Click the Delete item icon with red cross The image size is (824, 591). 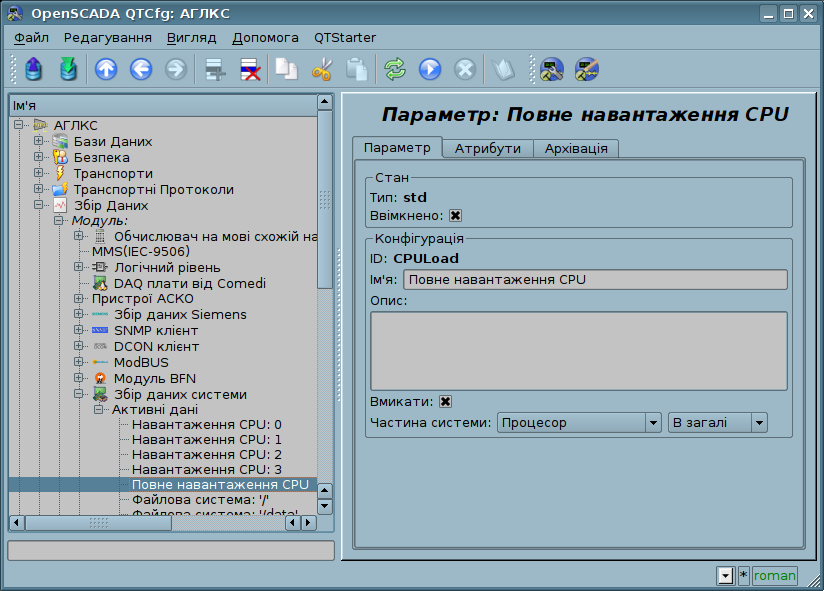click(x=249, y=70)
